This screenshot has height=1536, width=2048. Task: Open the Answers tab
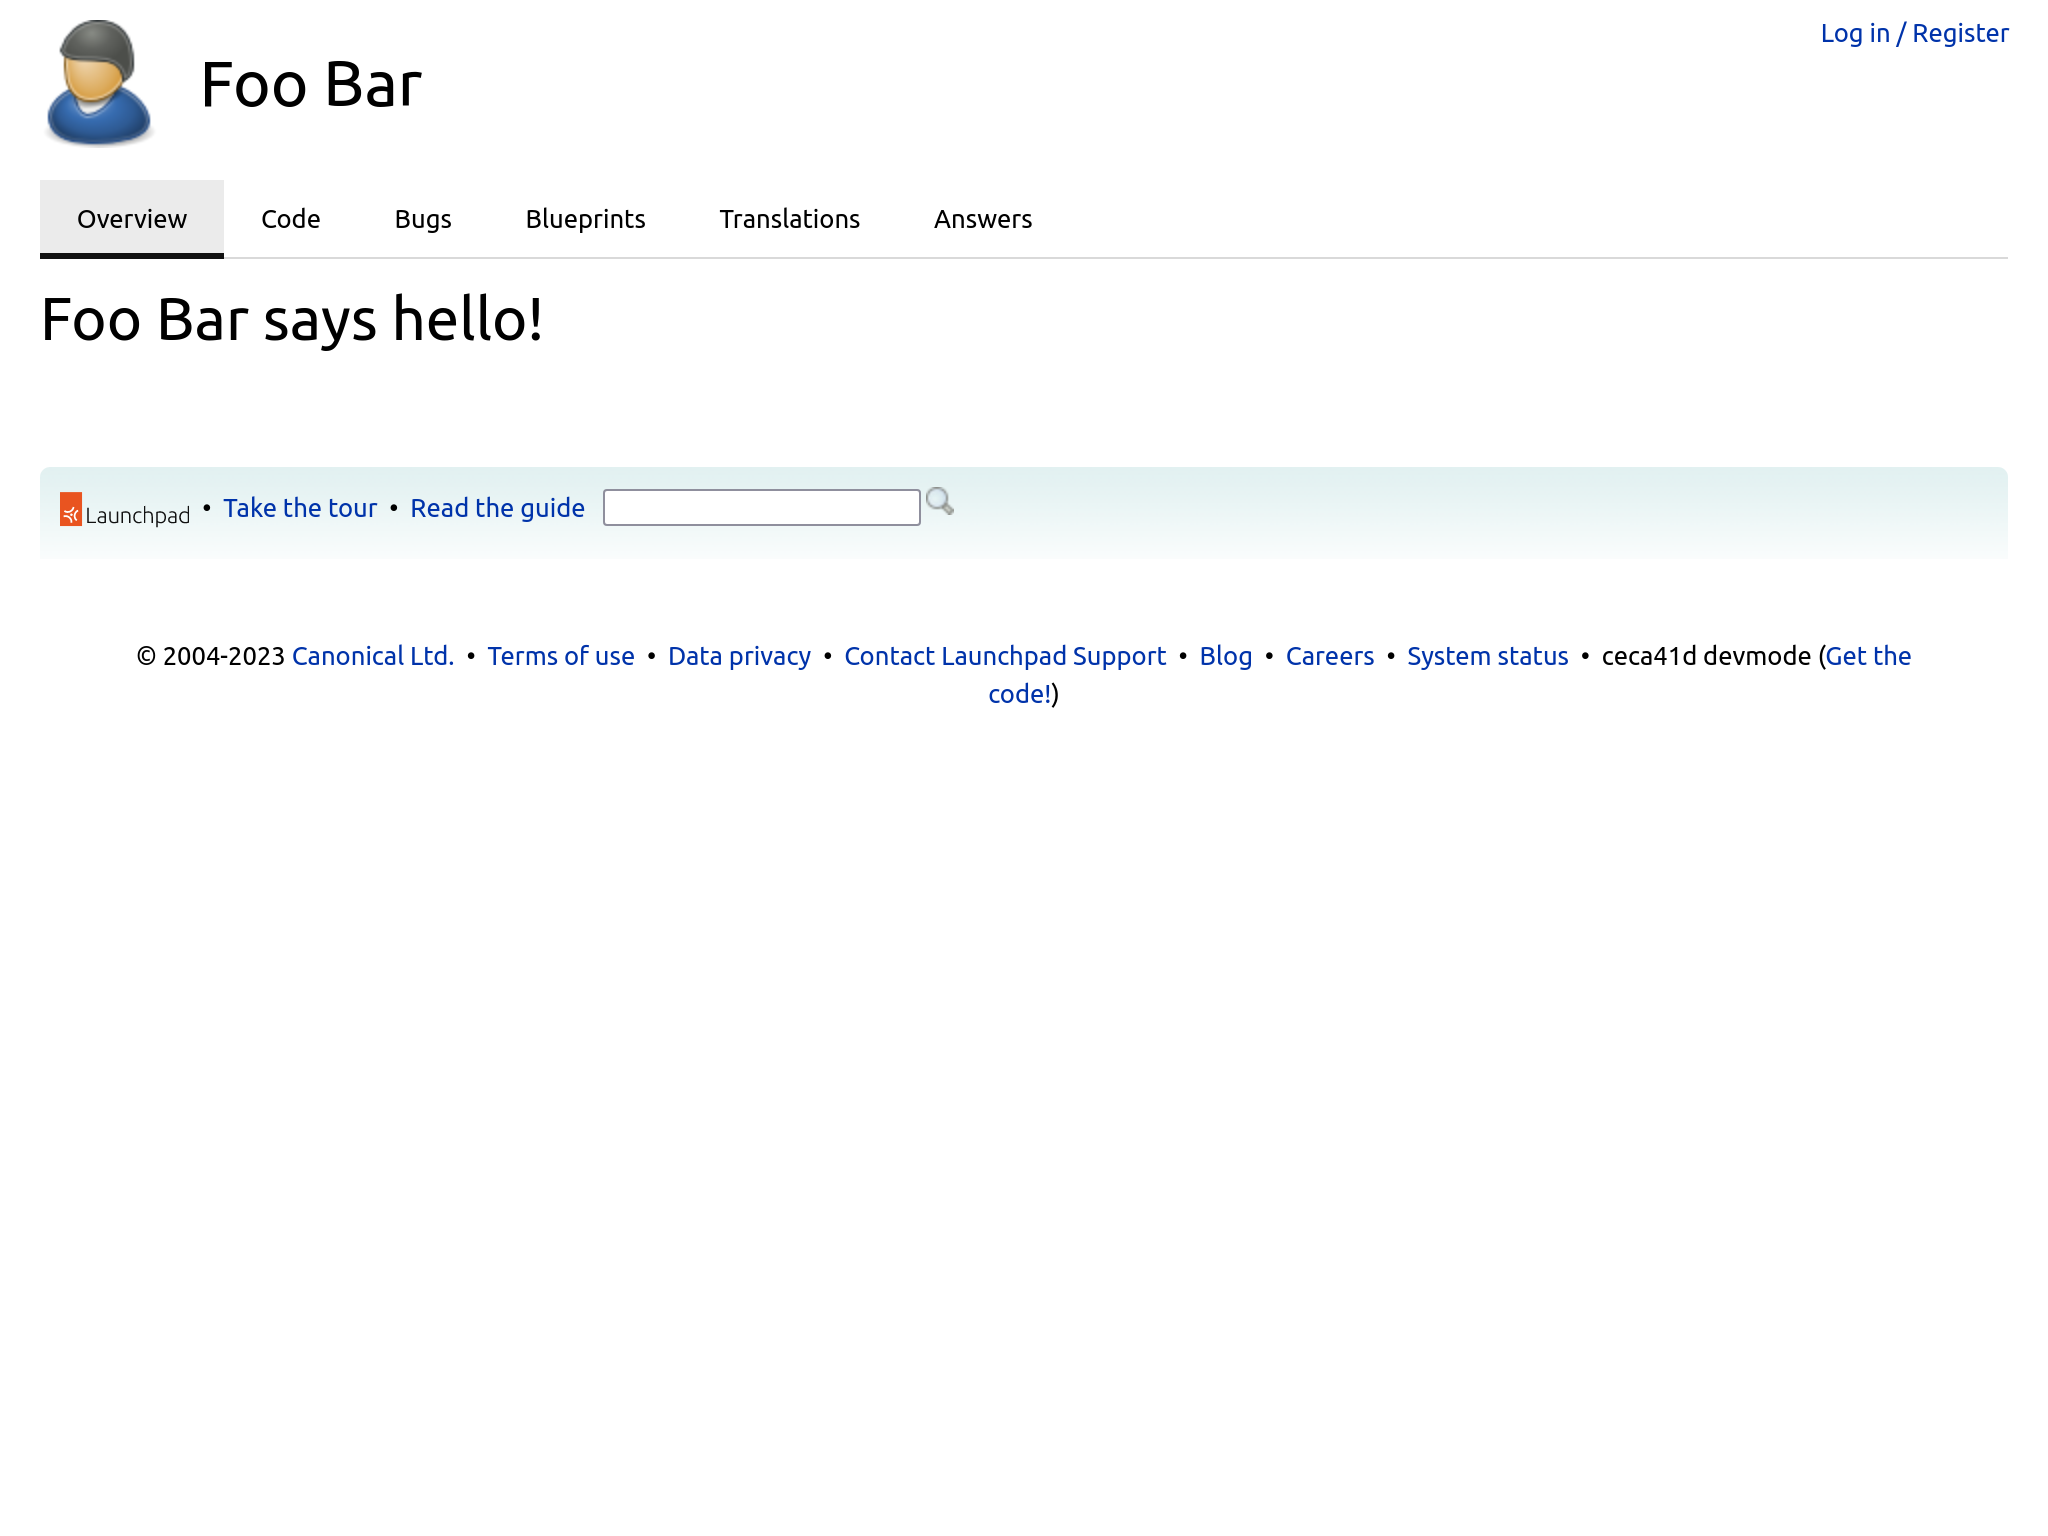pos(982,219)
